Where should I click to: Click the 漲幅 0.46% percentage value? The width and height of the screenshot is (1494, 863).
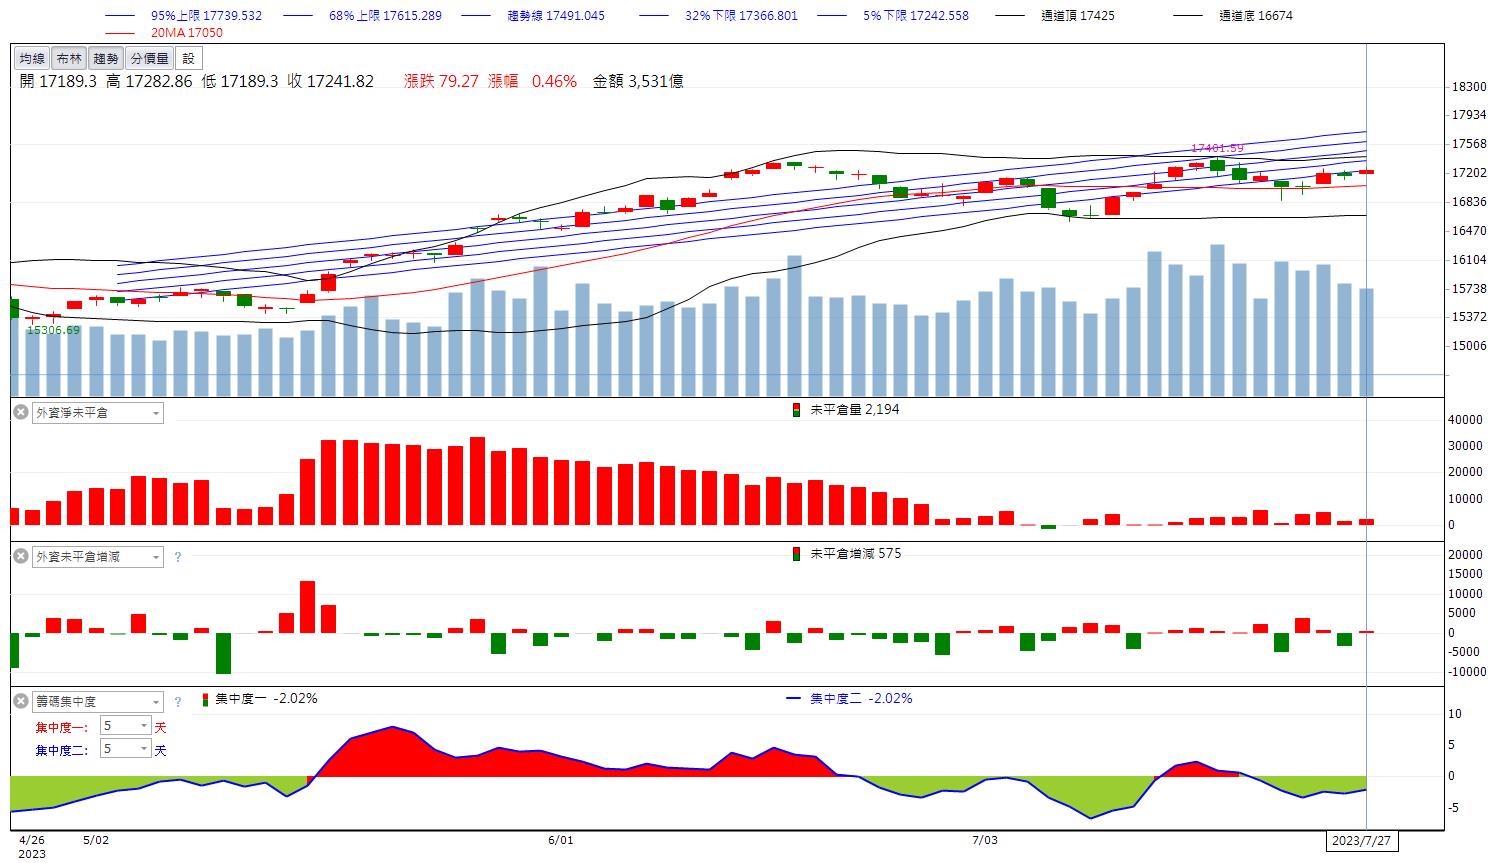(532, 82)
